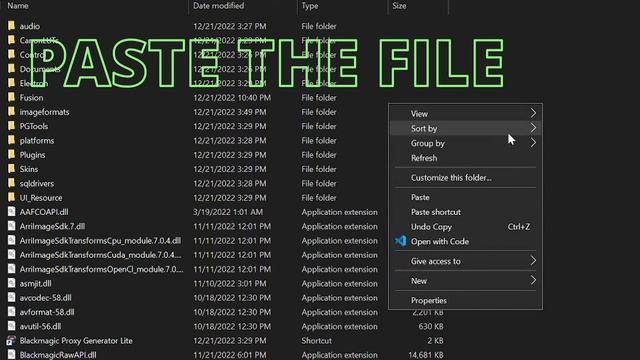
Task: Select the UI_Resource folder icon
Action: pos(11,197)
